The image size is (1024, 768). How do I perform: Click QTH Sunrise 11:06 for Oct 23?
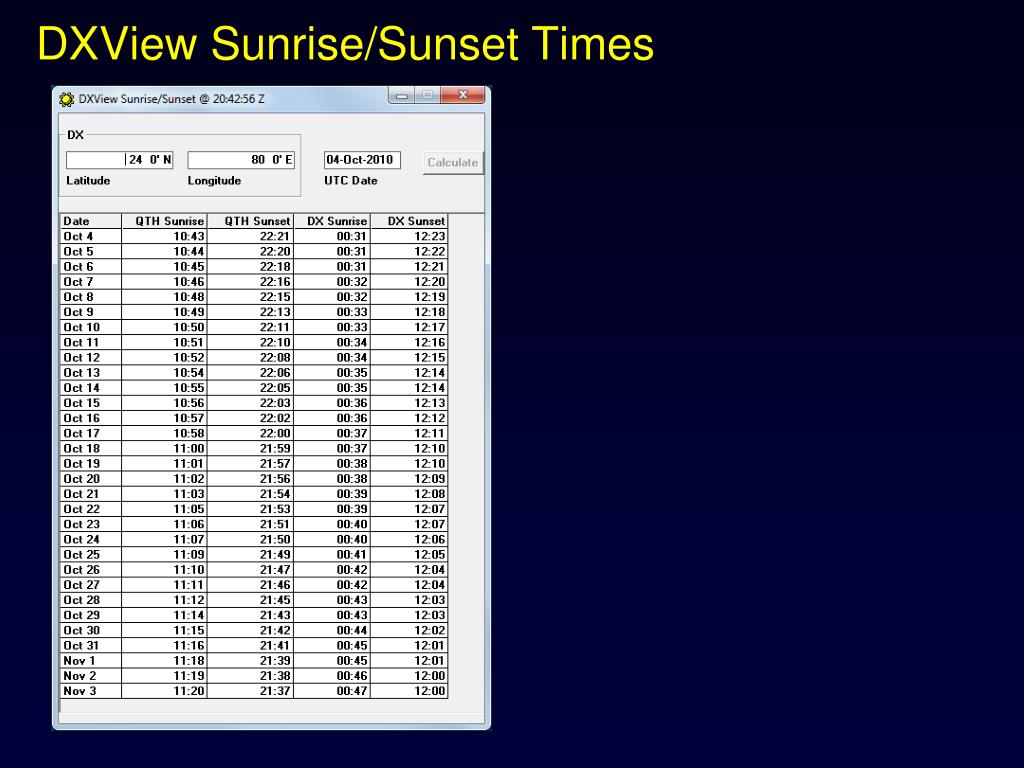click(x=165, y=524)
